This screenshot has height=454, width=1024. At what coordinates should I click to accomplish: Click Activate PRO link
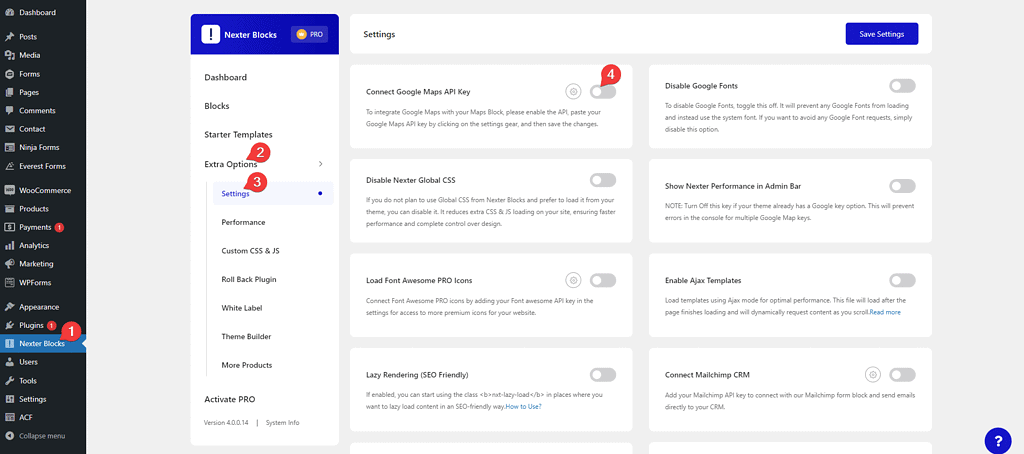[x=230, y=399]
